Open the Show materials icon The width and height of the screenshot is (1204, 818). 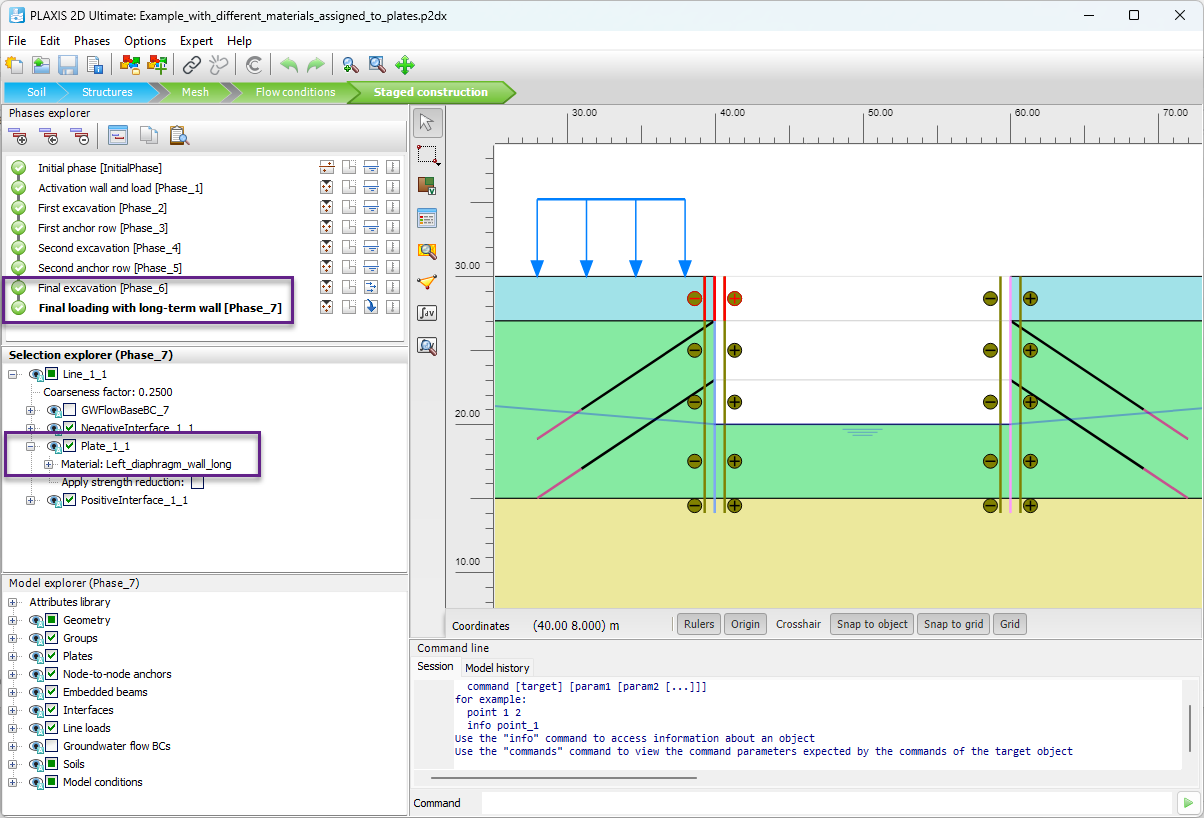(130, 65)
